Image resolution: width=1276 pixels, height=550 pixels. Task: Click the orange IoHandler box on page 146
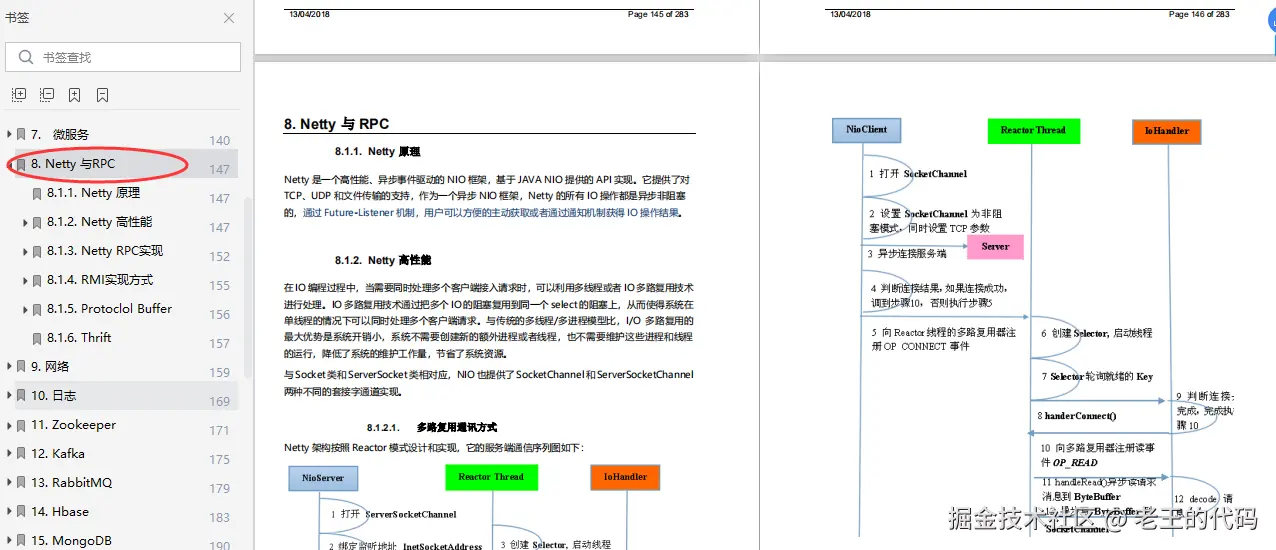1167,131
